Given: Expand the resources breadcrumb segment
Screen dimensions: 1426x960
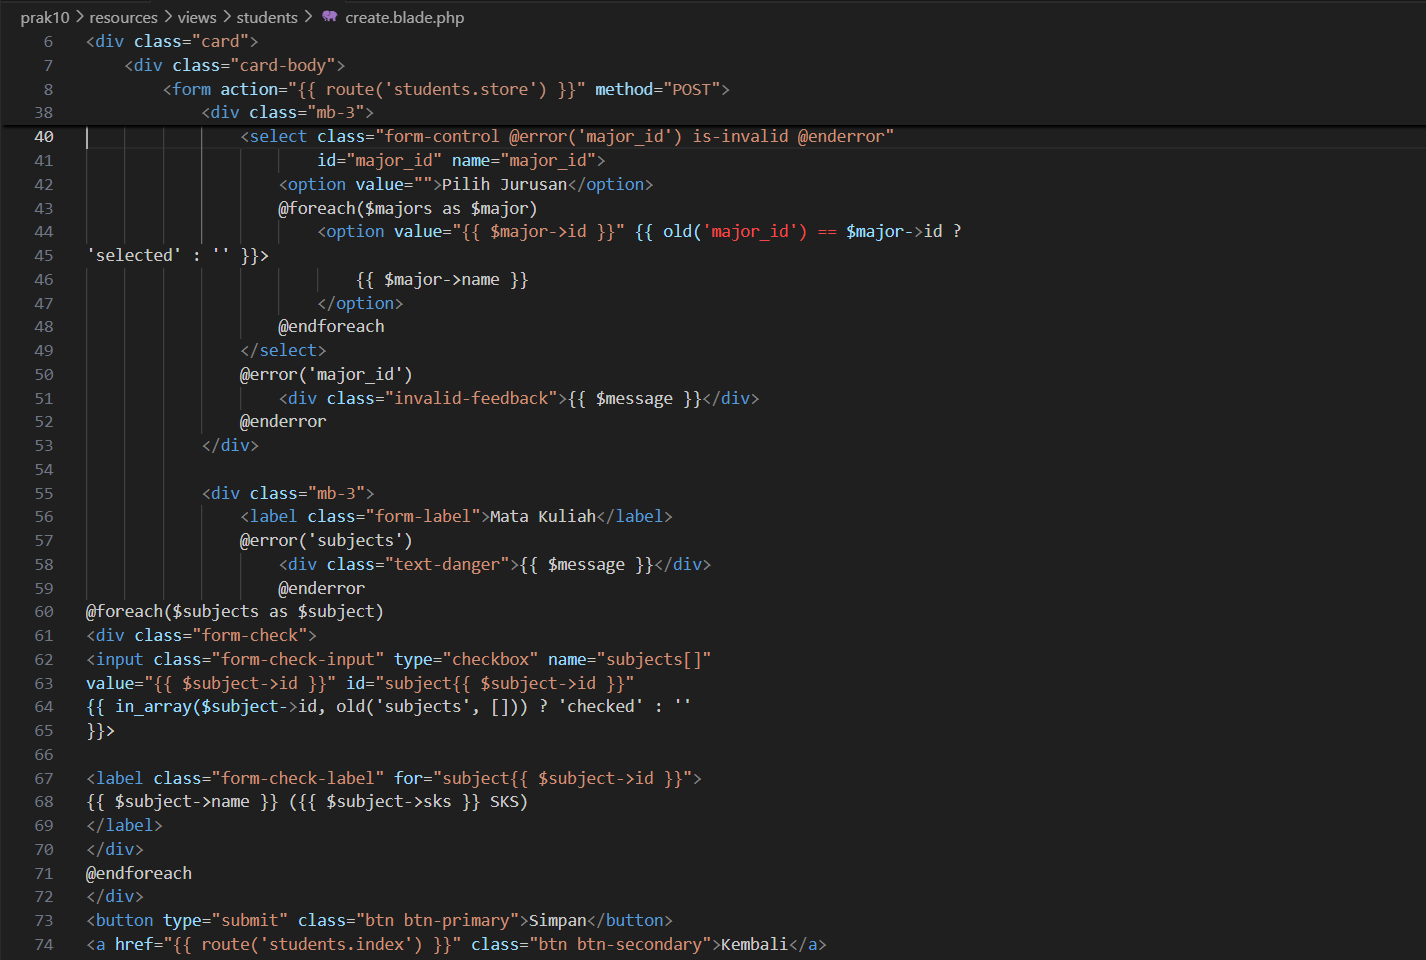Looking at the screenshot, I should click(123, 17).
